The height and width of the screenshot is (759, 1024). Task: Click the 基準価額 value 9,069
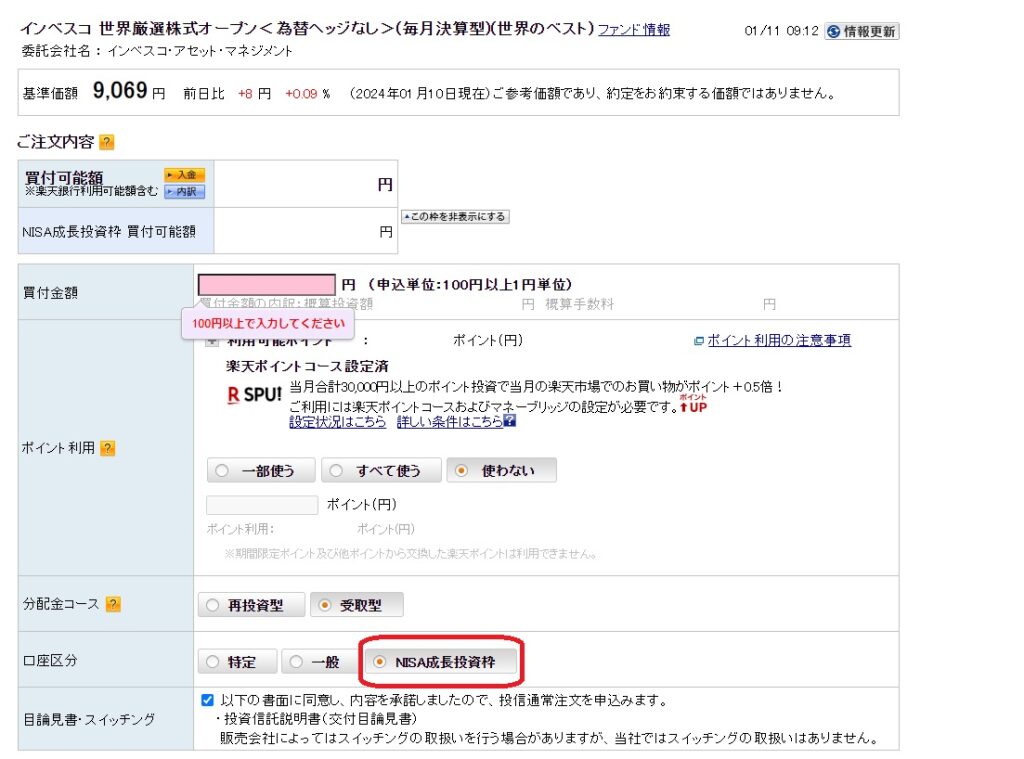point(120,90)
